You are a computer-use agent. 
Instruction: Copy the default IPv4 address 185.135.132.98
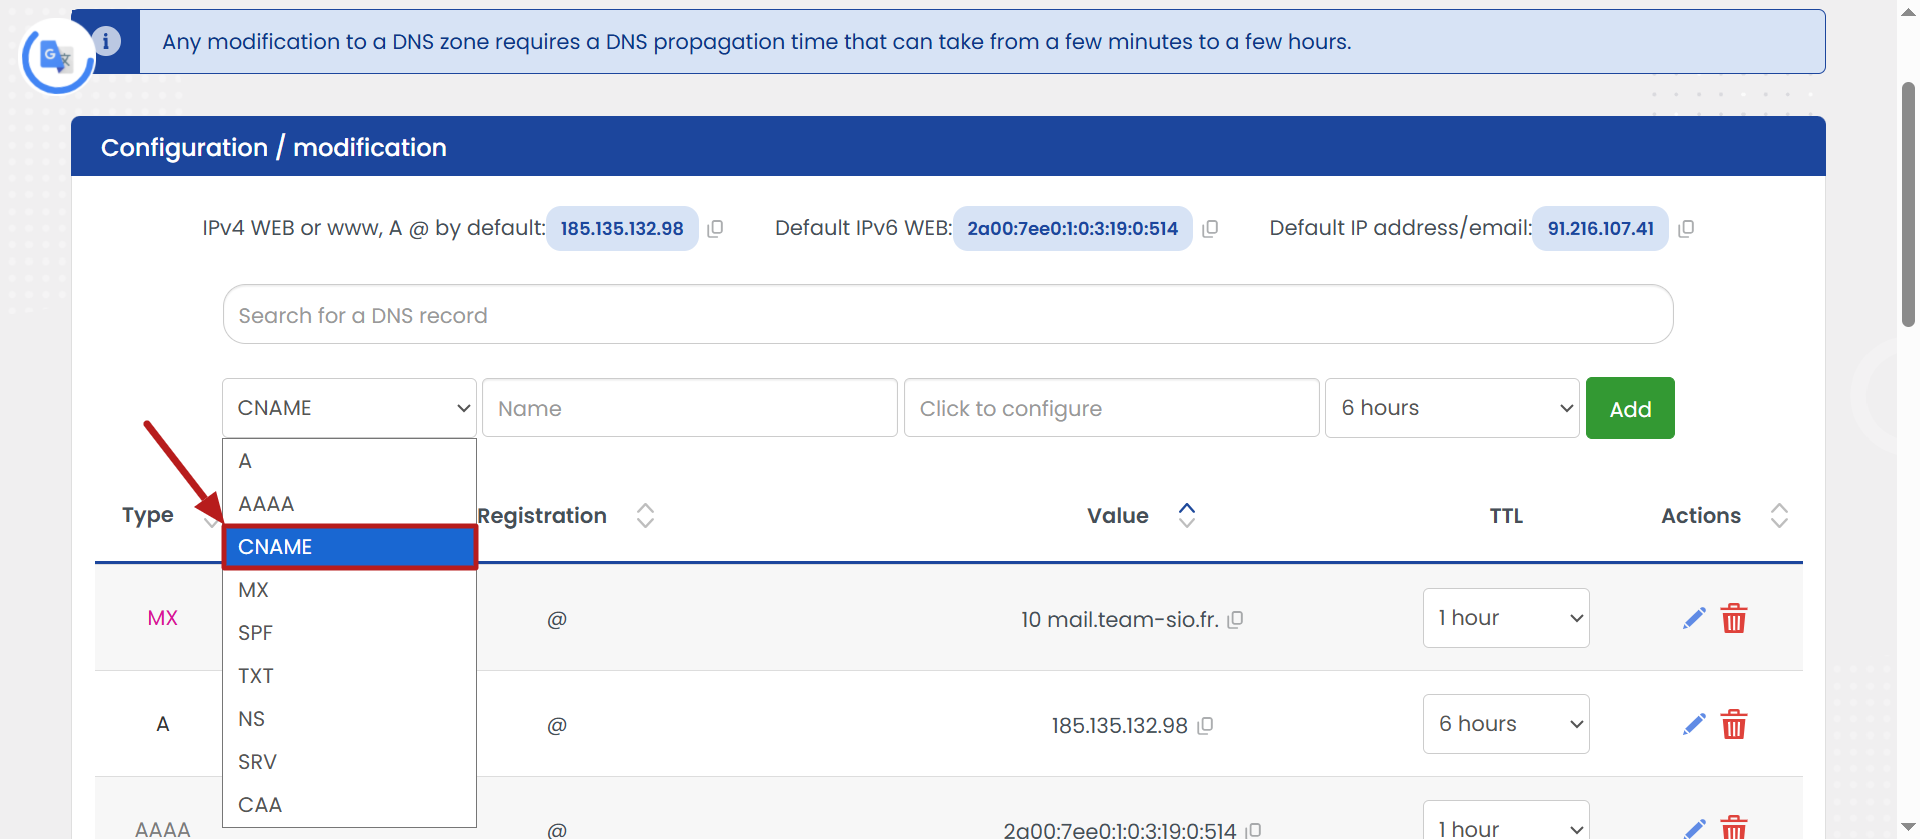click(715, 229)
